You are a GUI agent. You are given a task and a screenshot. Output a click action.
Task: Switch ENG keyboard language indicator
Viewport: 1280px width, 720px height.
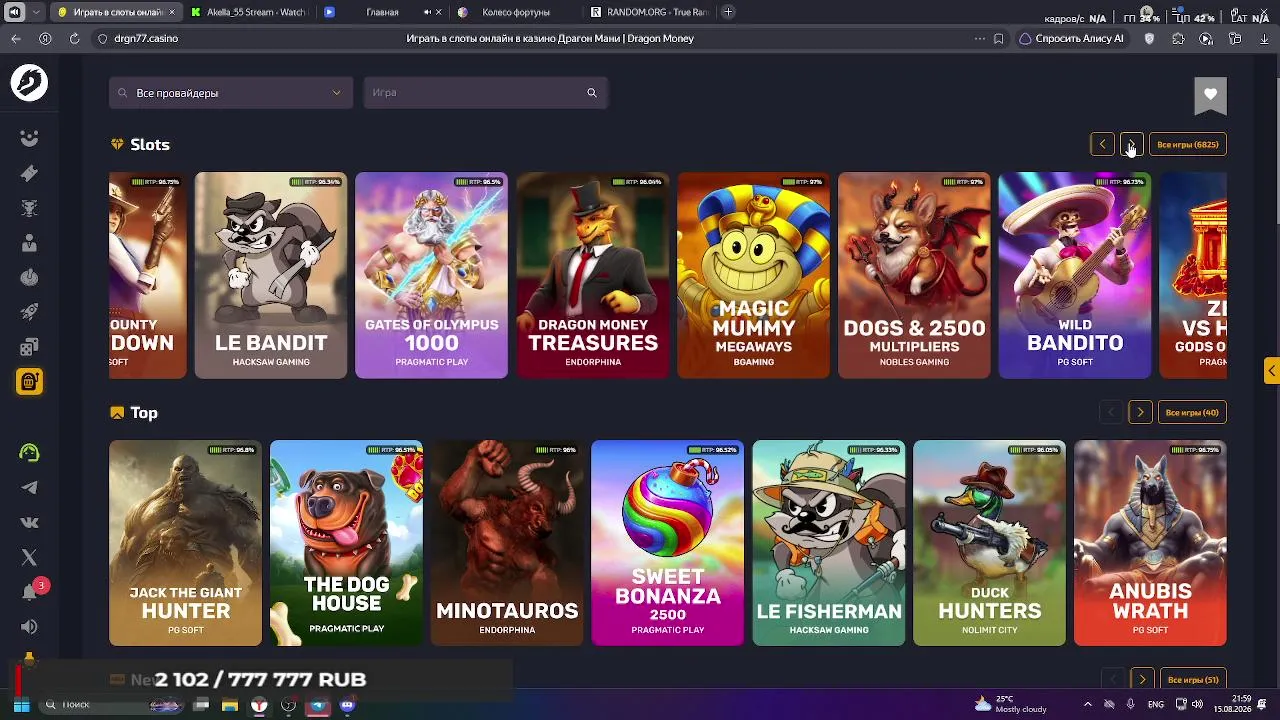click(1156, 705)
